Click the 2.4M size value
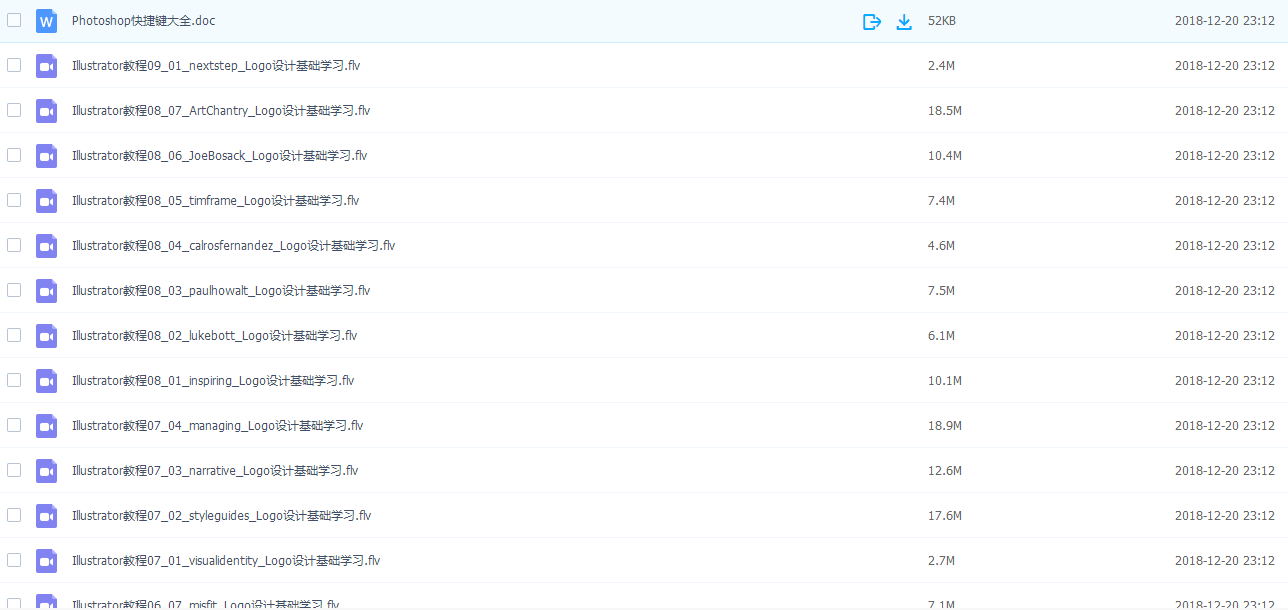 click(941, 66)
